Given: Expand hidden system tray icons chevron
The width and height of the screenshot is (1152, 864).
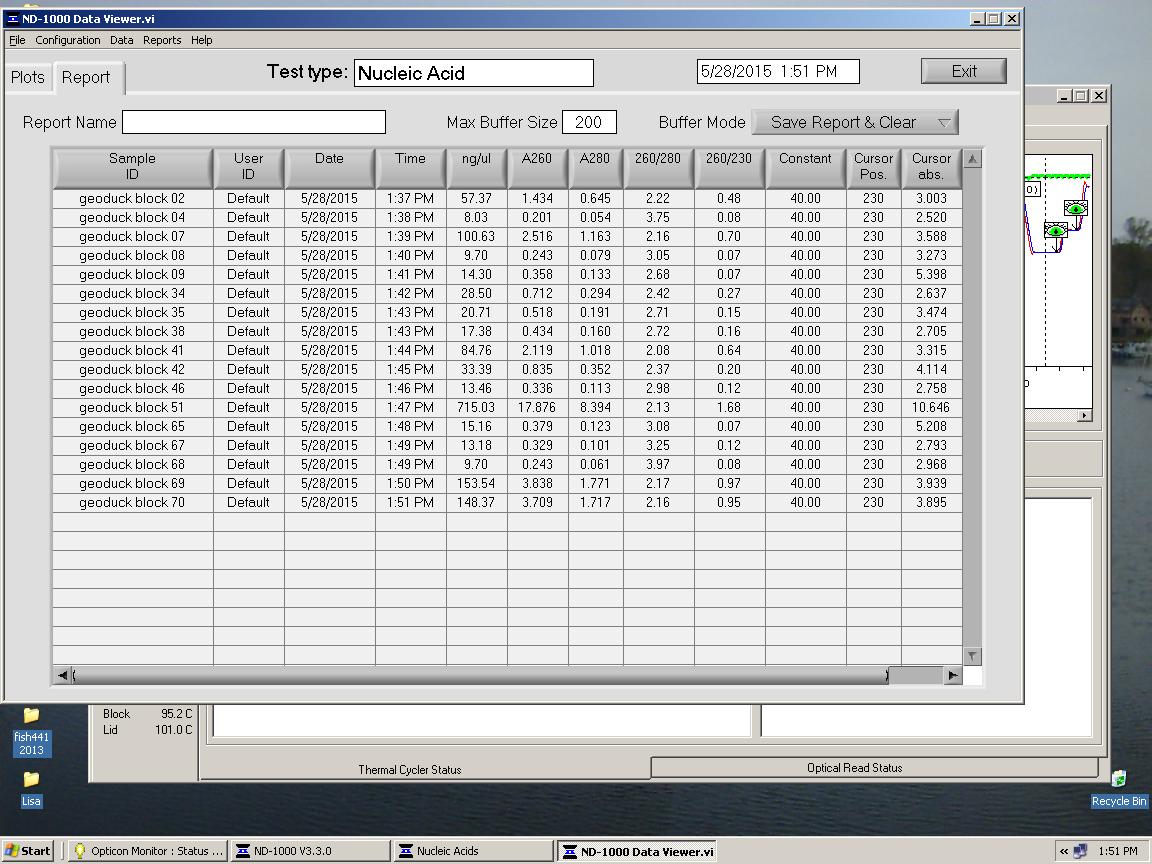Looking at the screenshot, I should click(1064, 851).
